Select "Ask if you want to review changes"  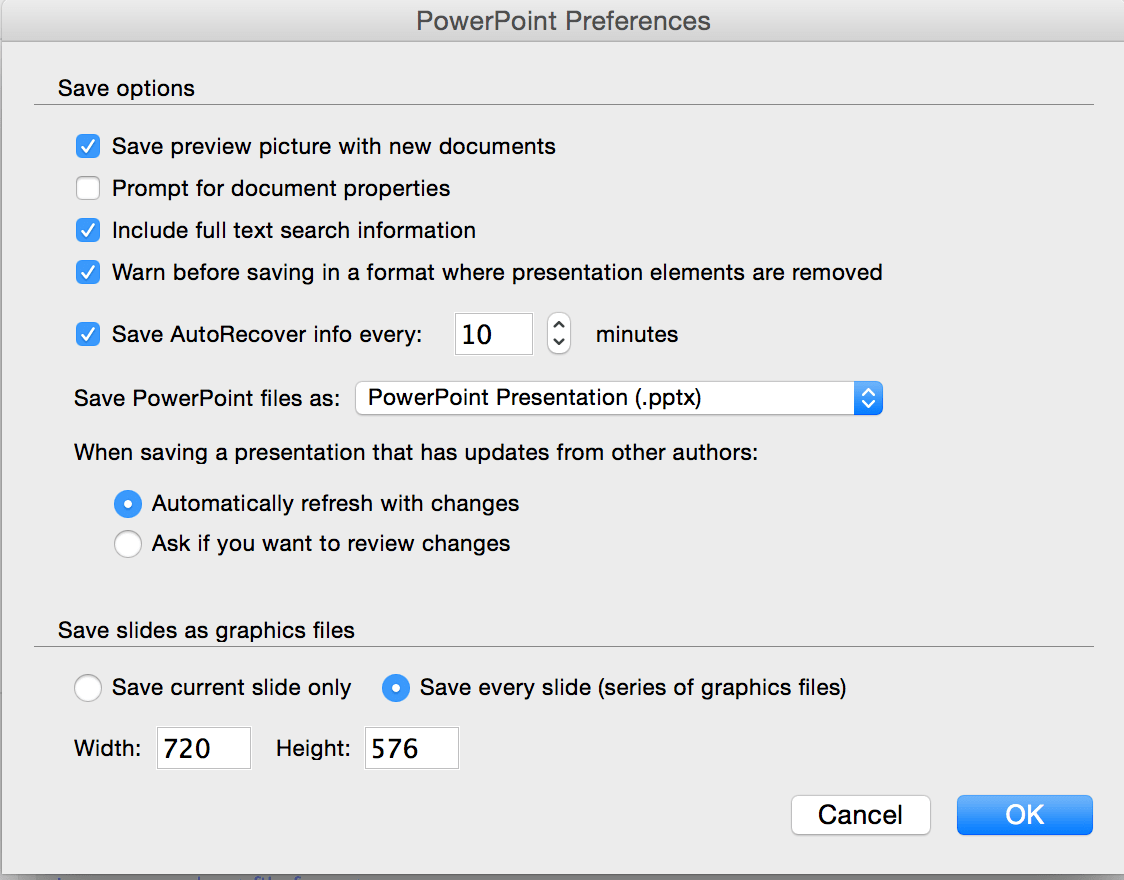point(128,544)
